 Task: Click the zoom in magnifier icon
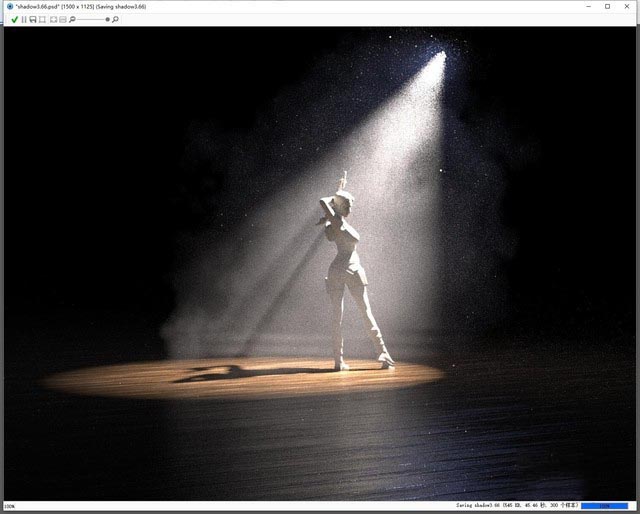[115, 19]
